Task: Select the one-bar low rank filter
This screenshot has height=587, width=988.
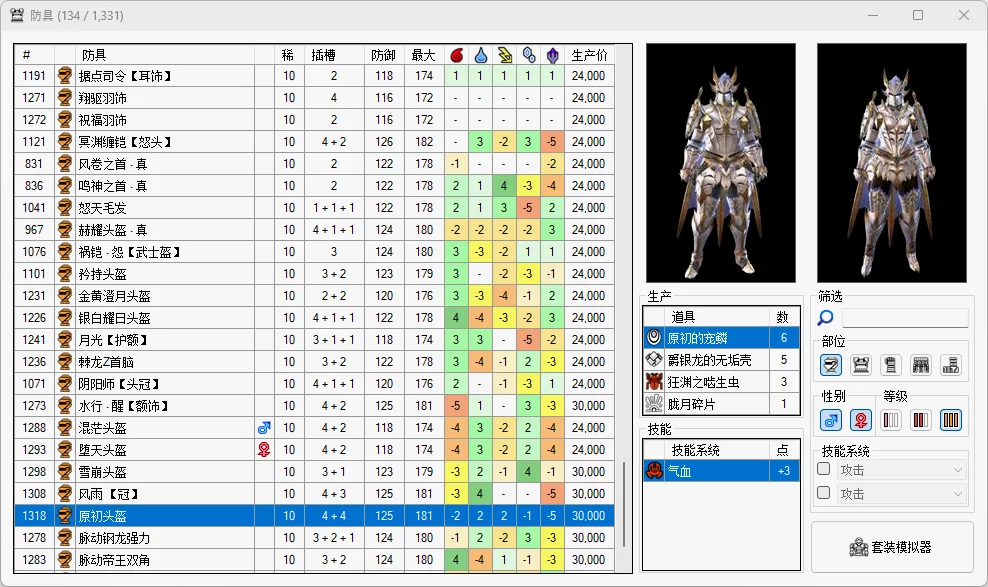Action: [890, 420]
